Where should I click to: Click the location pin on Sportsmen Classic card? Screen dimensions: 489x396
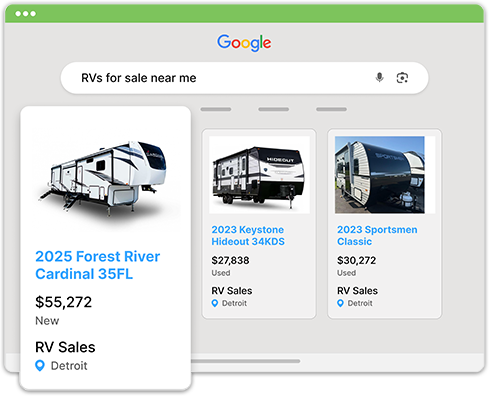[x=340, y=303]
